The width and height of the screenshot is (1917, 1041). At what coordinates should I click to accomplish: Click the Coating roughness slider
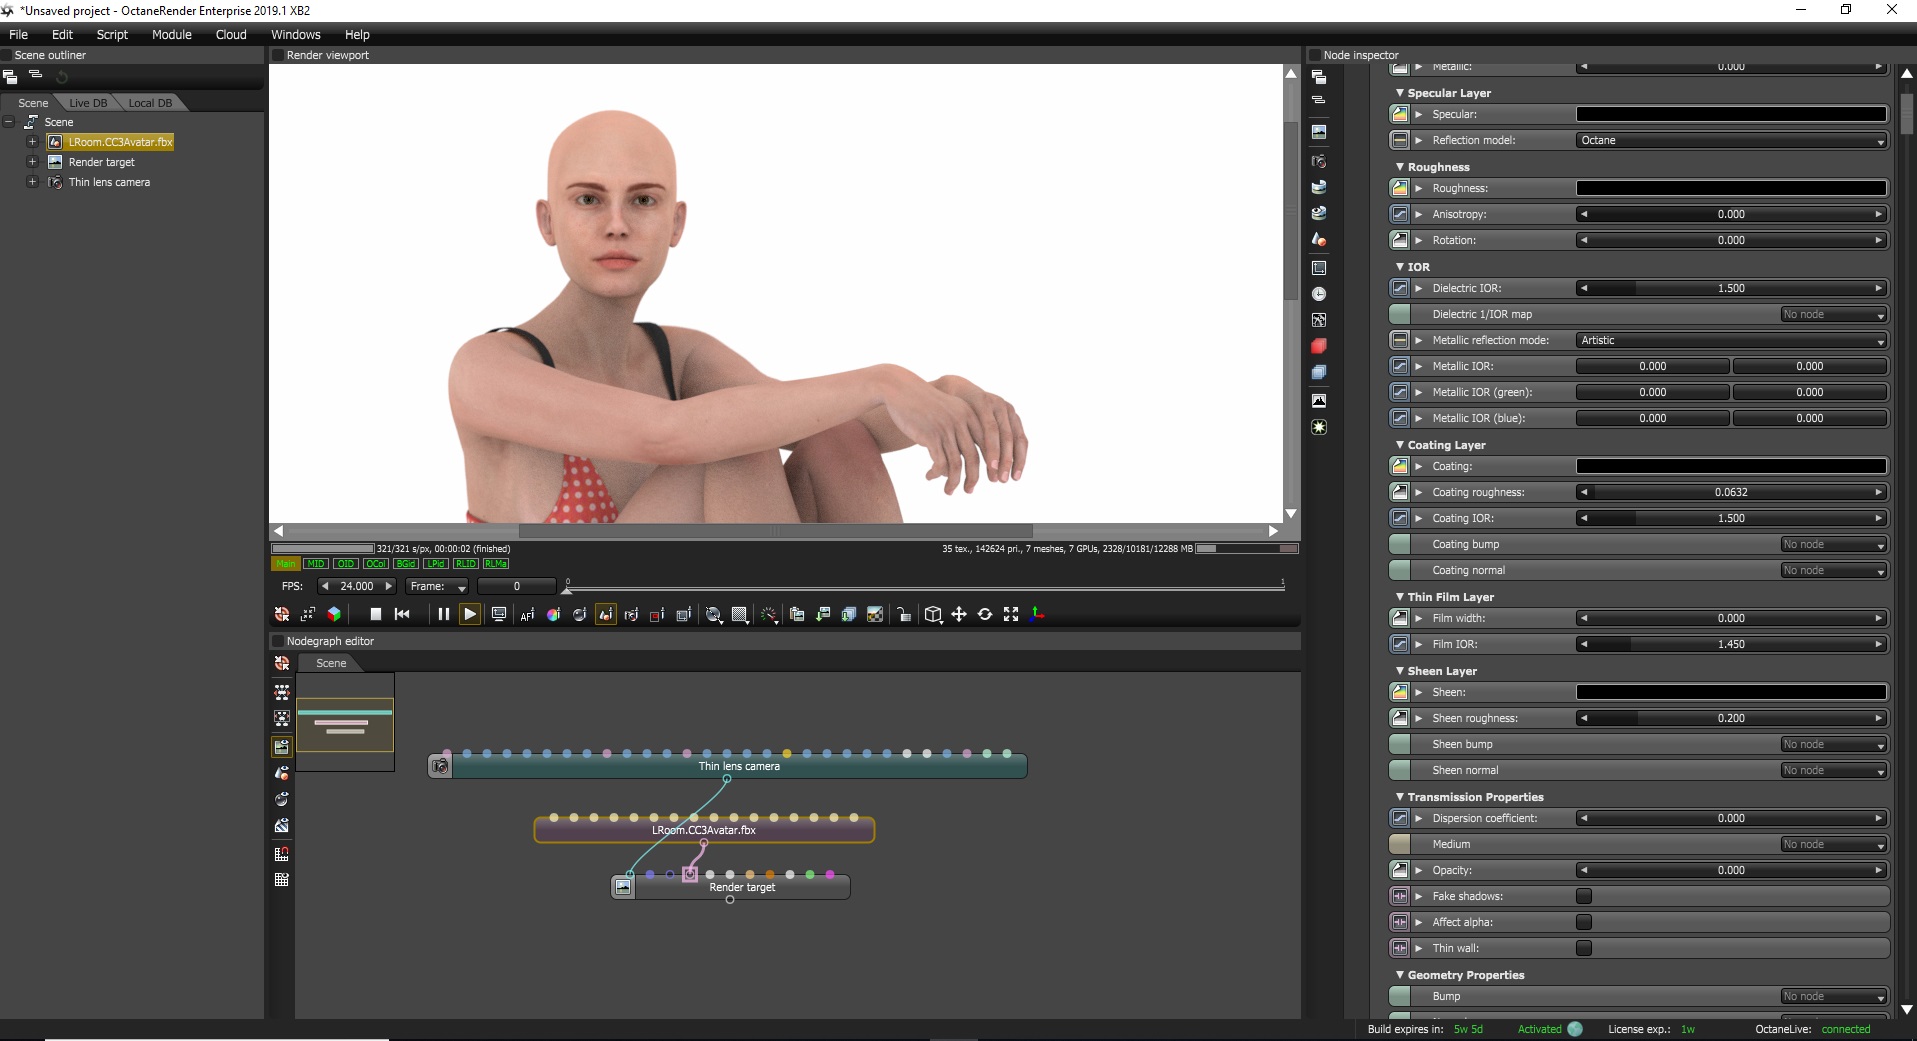[x=1732, y=493]
